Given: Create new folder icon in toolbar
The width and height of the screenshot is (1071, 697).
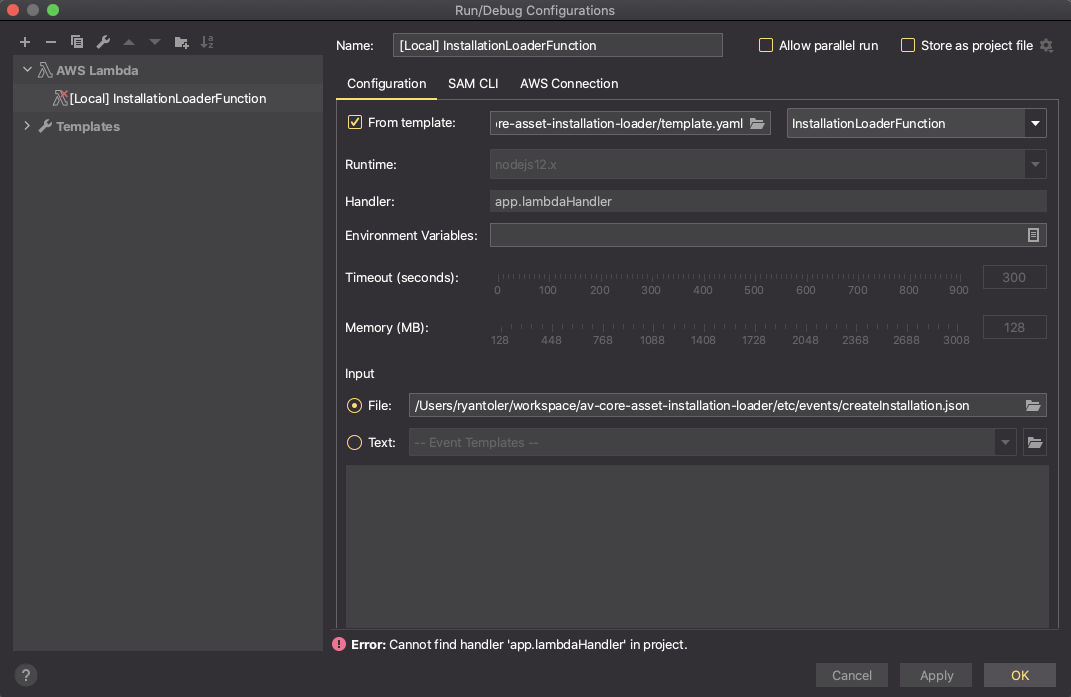Looking at the screenshot, I should pos(181,42).
